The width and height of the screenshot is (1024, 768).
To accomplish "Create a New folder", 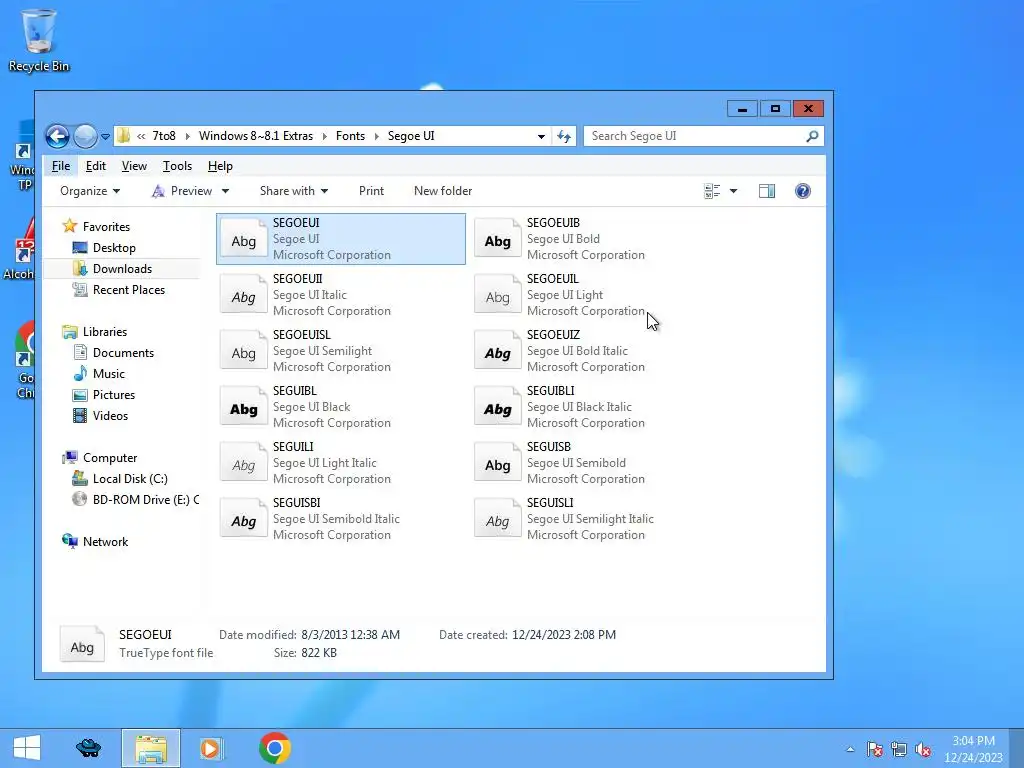I will (x=443, y=191).
